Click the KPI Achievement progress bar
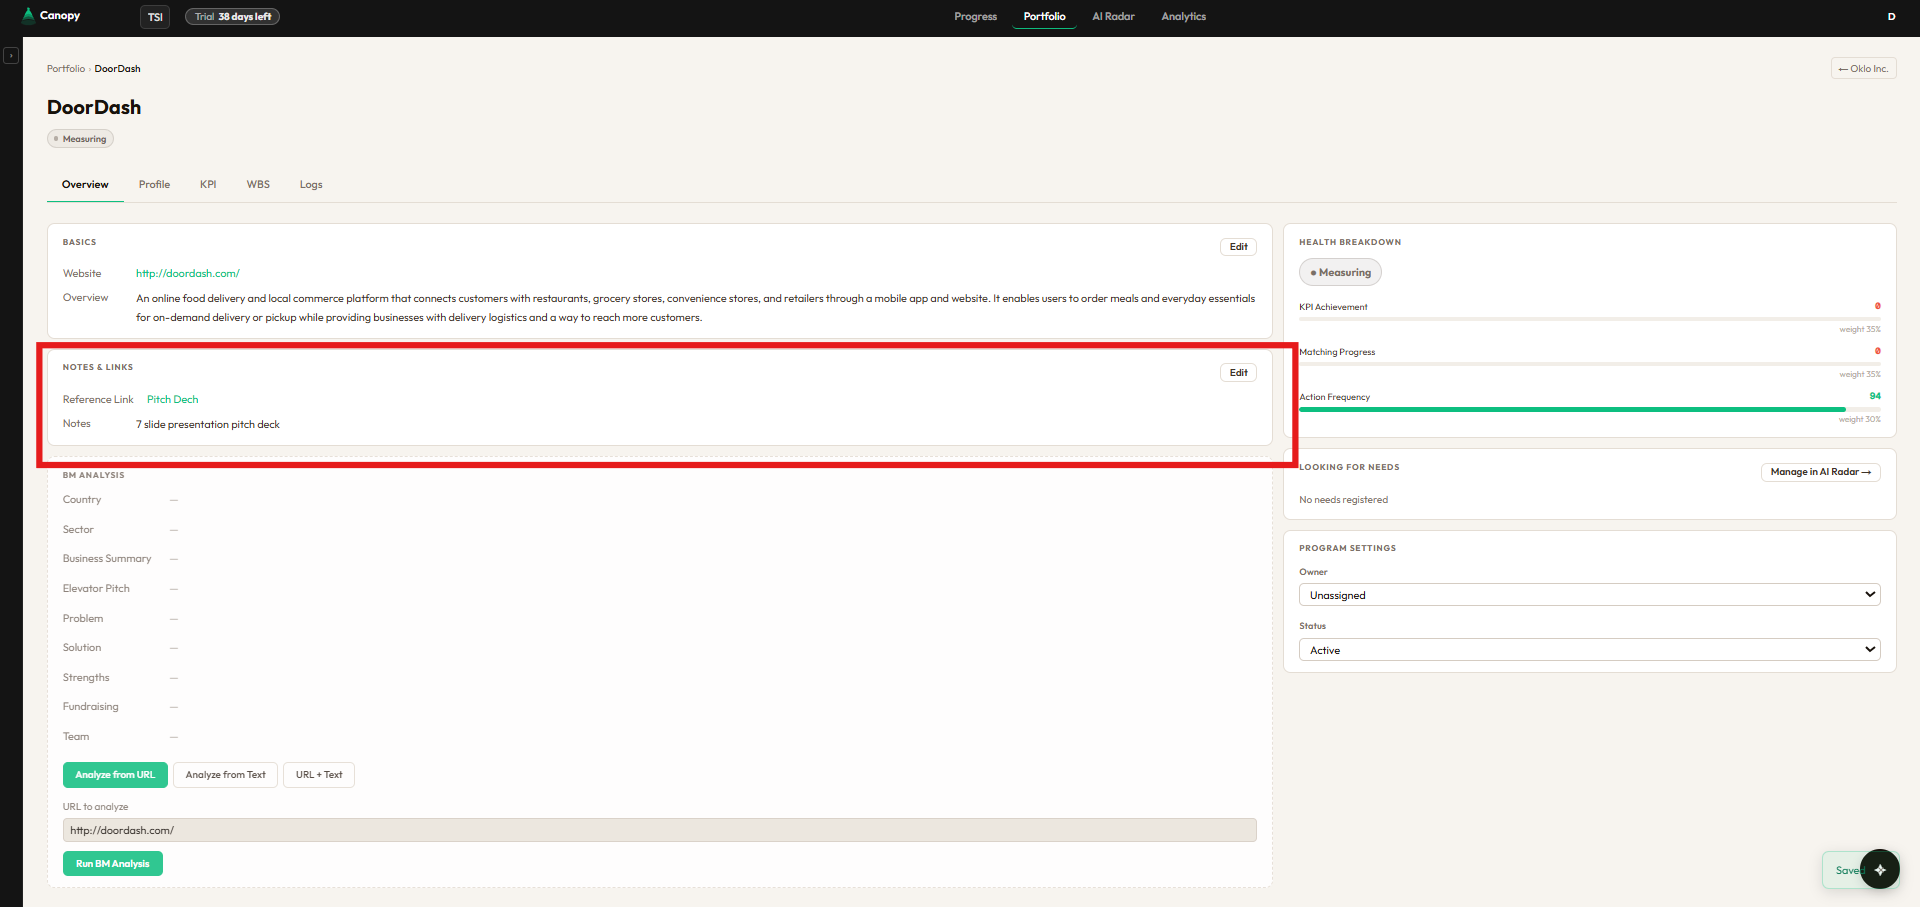The image size is (1920, 907). tap(1589, 319)
